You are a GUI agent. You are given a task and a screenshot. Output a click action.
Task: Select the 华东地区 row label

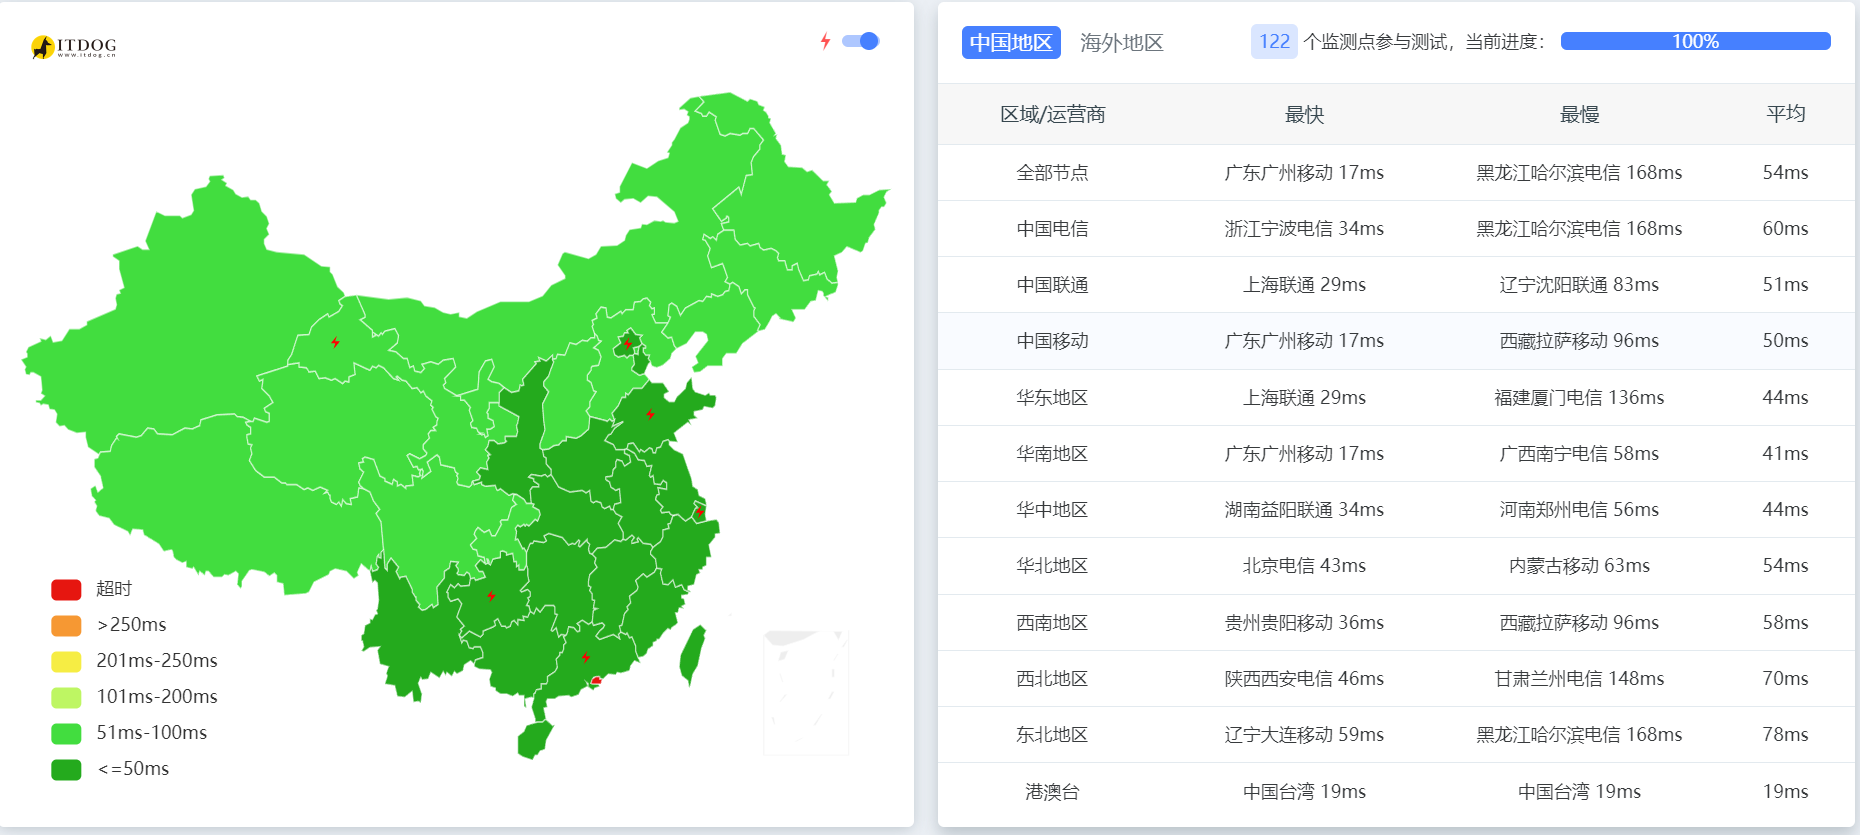(x=1053, y=398)
